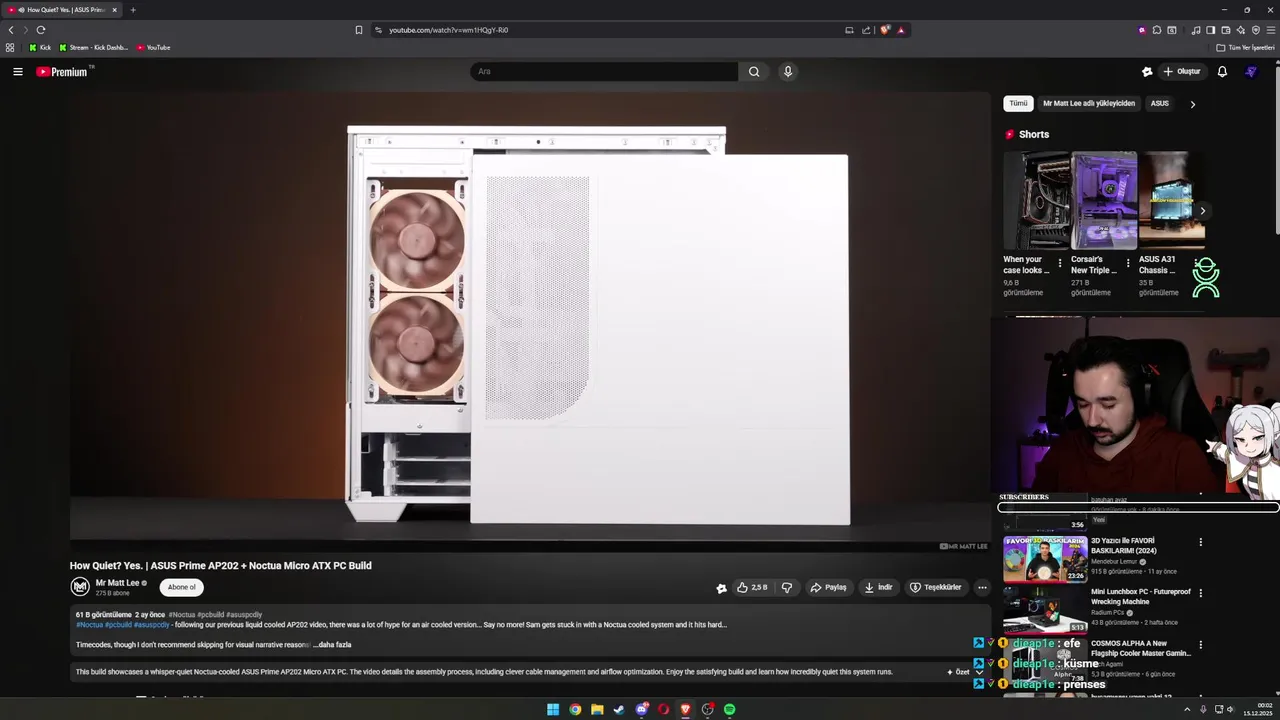Open the Tüm Yer İşaretleri bookmarks folder
The image size is (1280, 720).
click(x=1246, y=48)
